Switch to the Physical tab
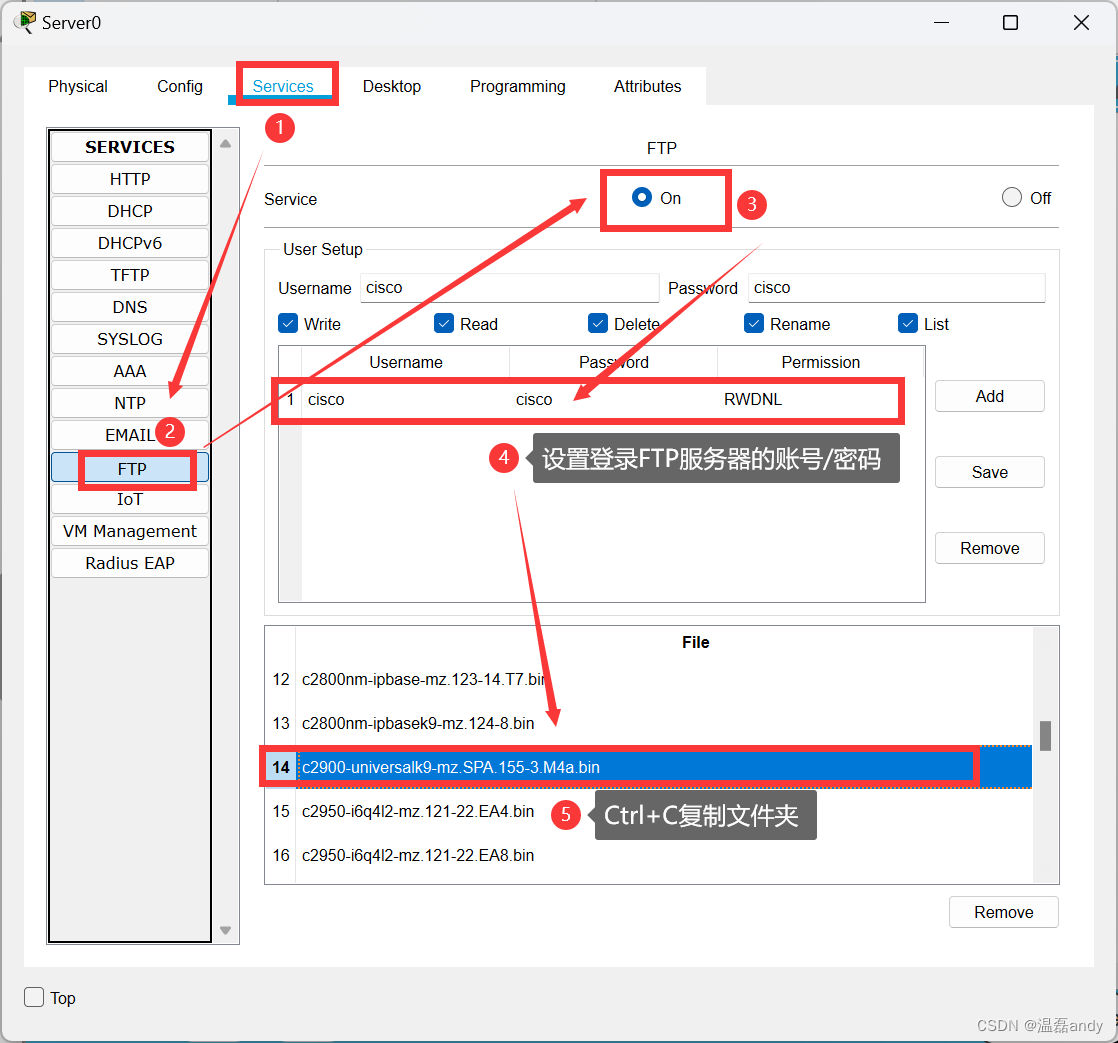This screenshot has width=1118, height=1043. pyautogui.click(x=78, y=86)
